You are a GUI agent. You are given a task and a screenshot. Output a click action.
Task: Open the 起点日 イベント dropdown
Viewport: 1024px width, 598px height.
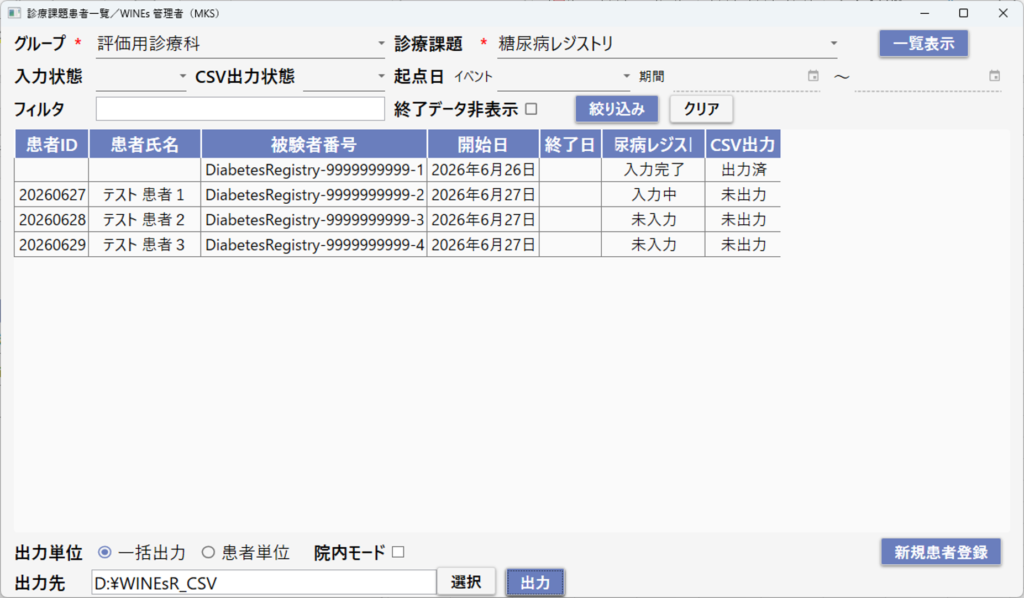564,76
